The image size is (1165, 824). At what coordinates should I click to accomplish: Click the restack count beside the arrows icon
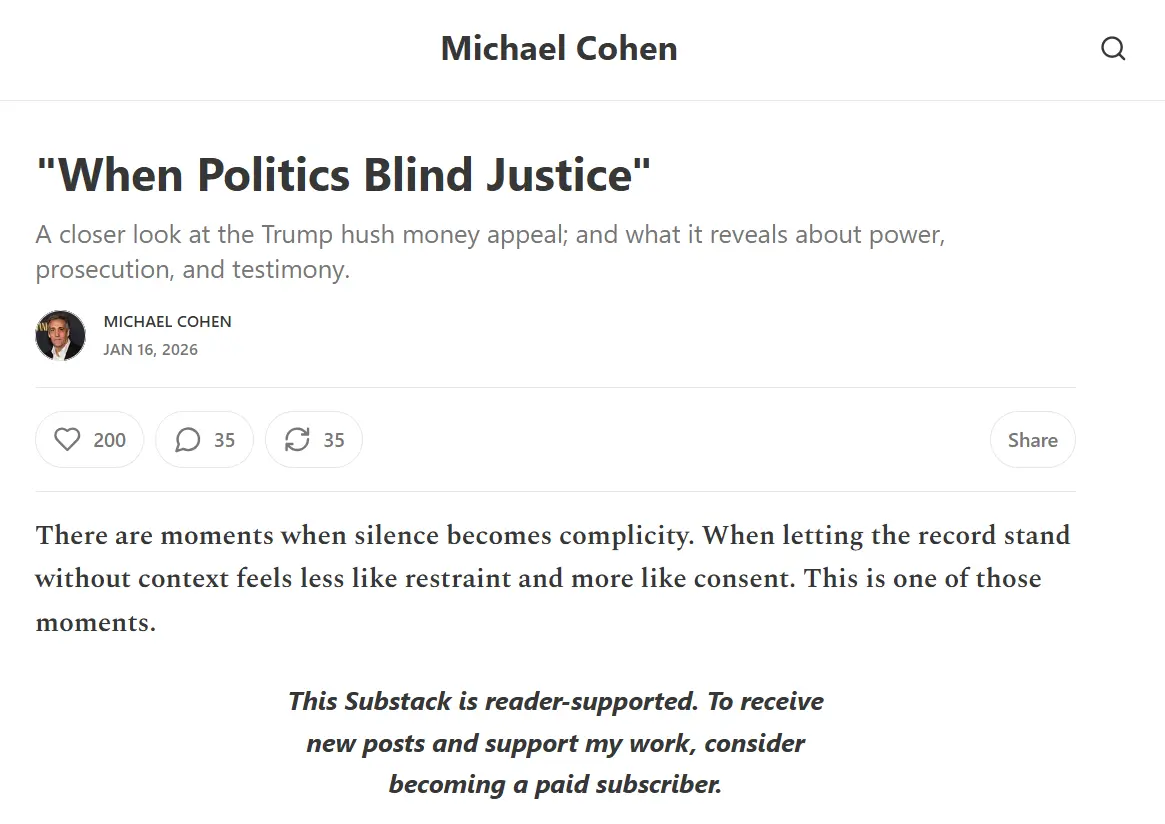click(334, 440)
